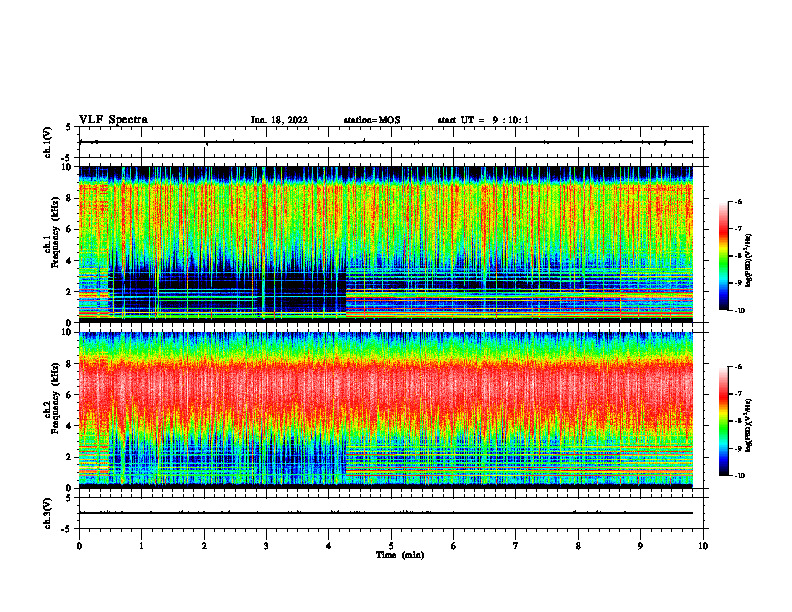Screen dimensions: 792x612
Task: Click the "ch.1(V)" waveform axis label
Action: (x=48, y=142)
